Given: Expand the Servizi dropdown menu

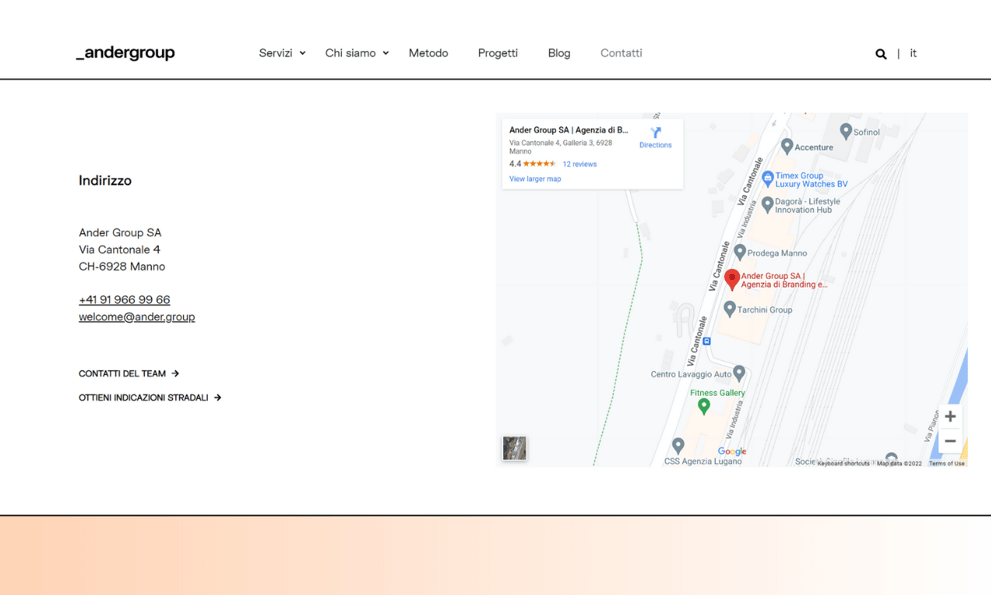Looking at the screenshot, I should [280, 53].
